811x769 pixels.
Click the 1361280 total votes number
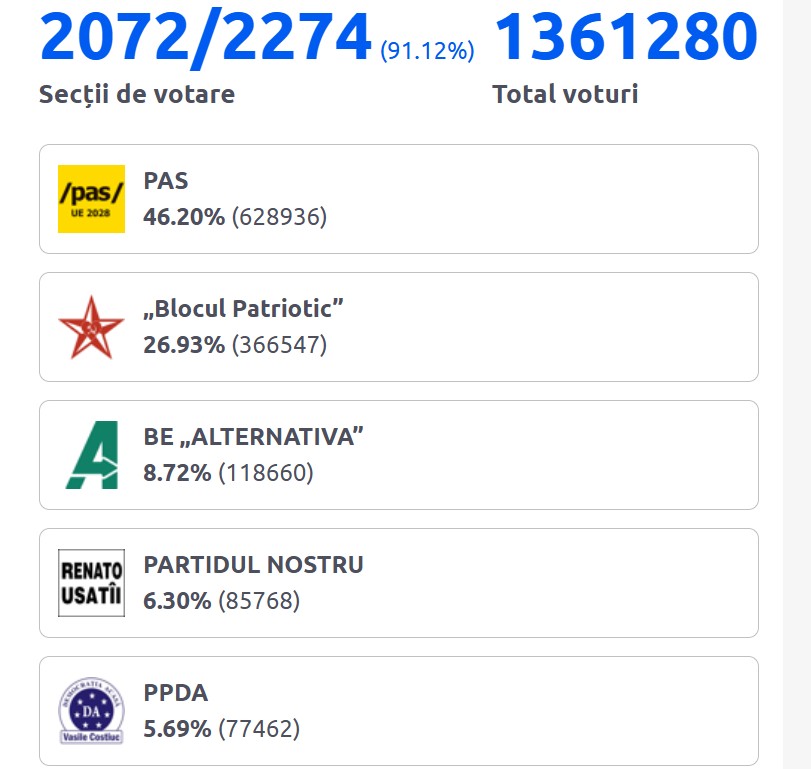(625, 38)
